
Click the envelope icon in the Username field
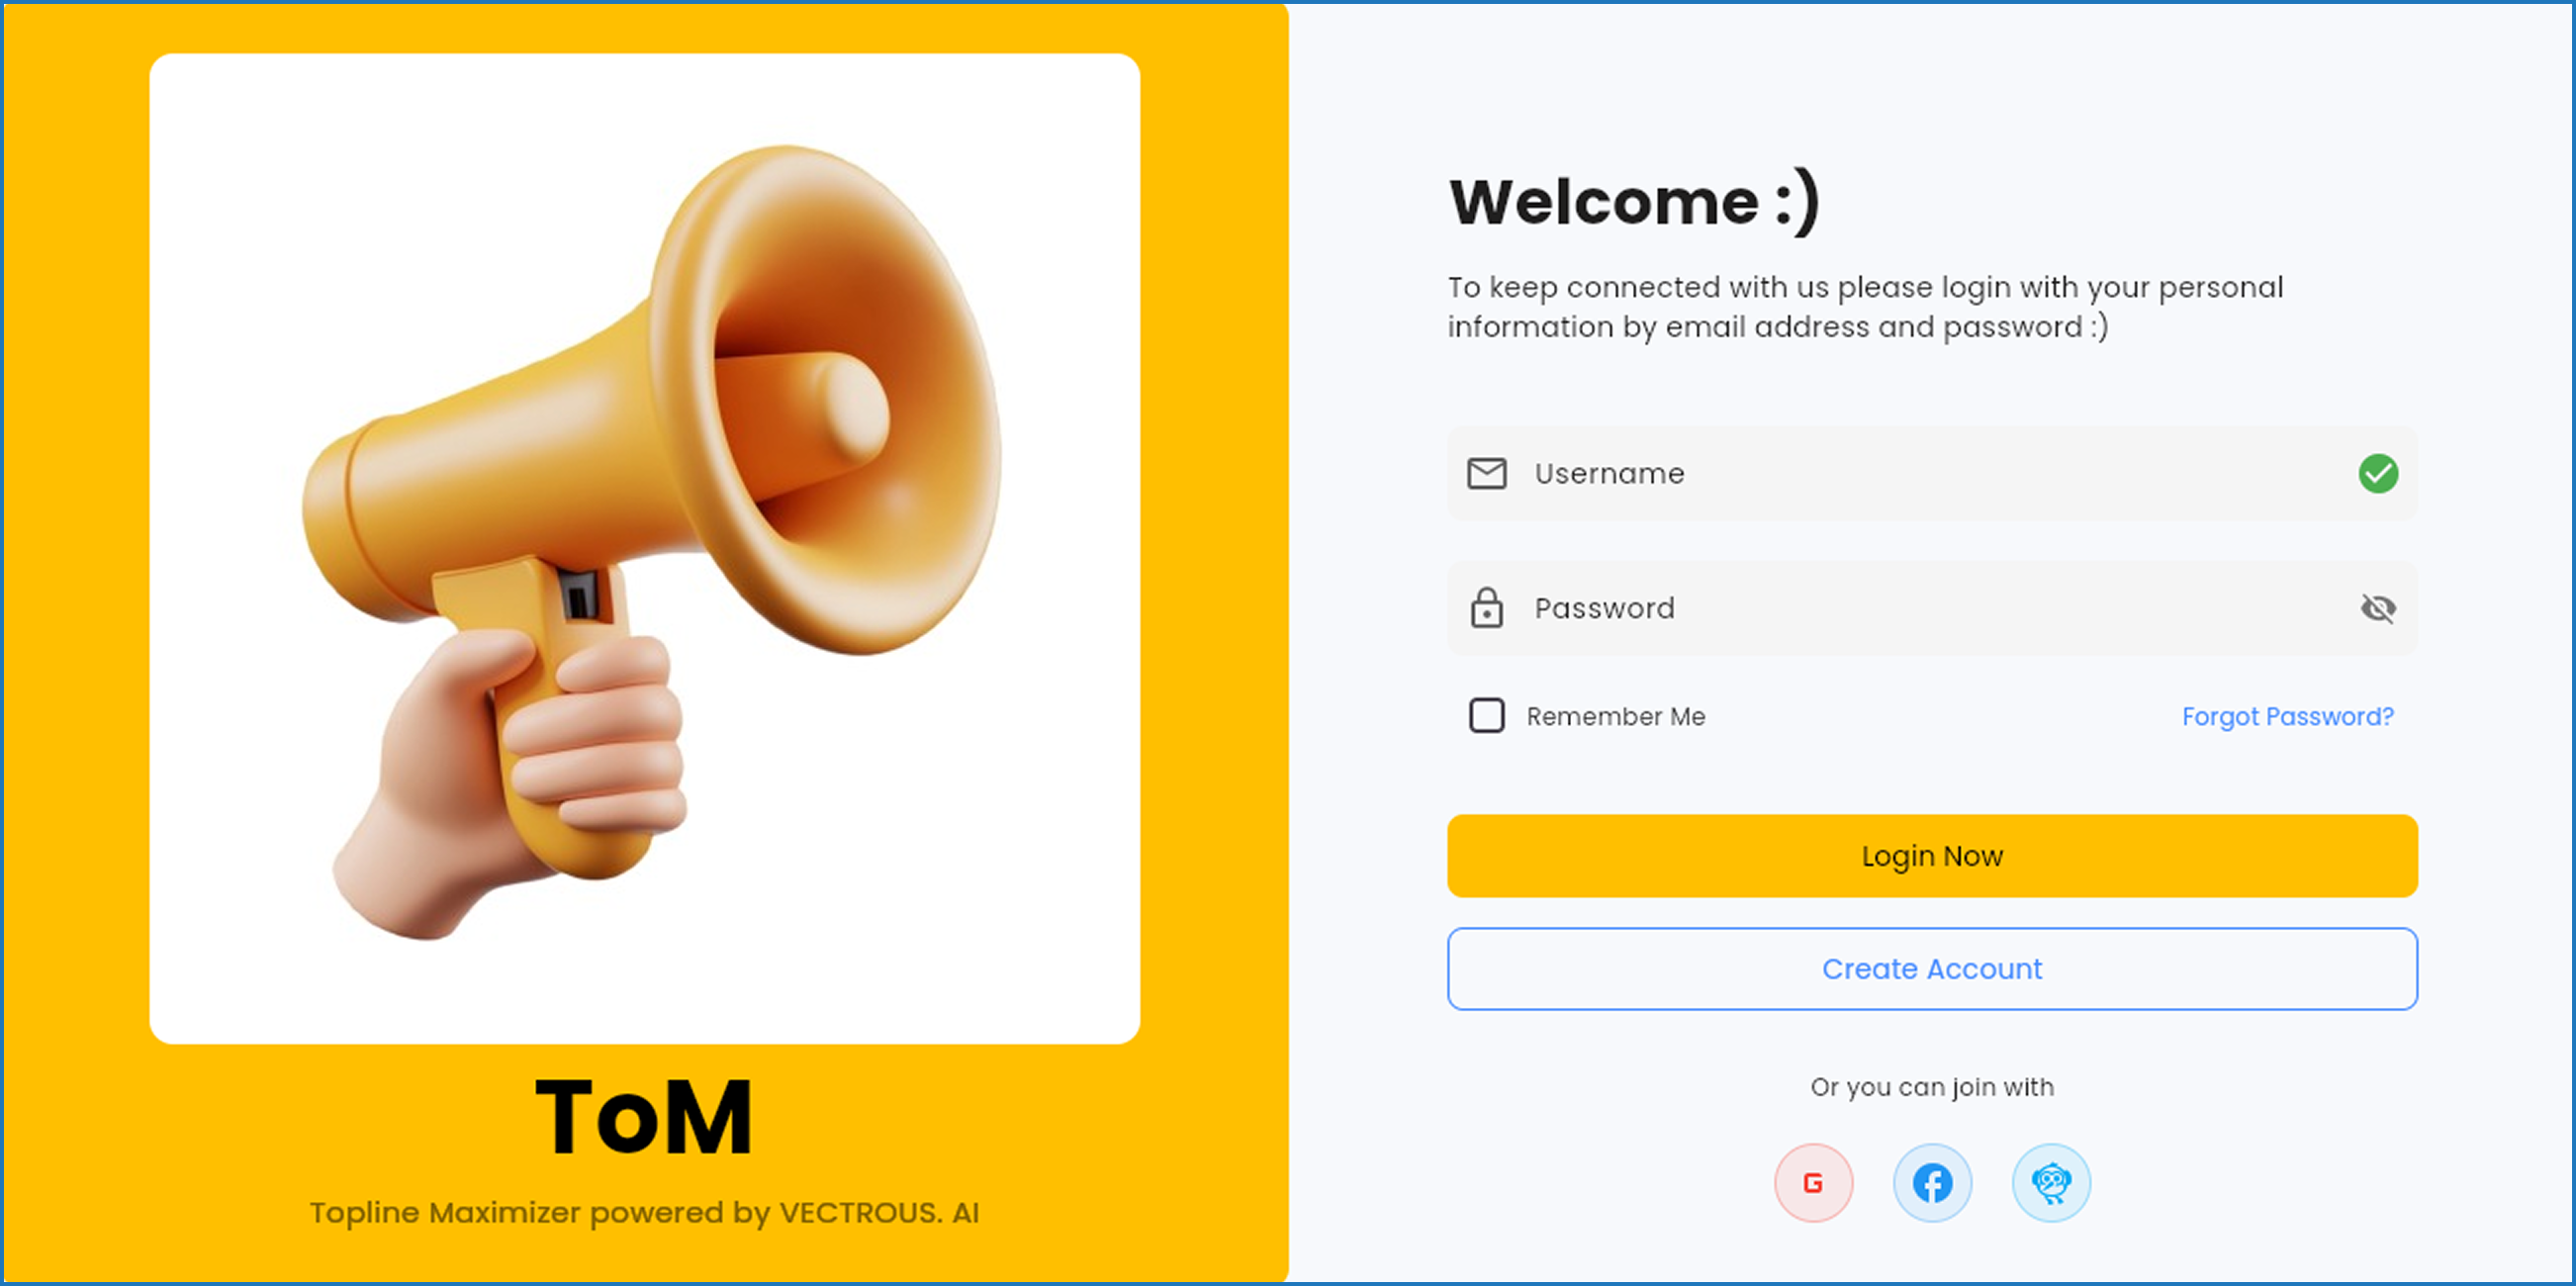(1486, 473)
